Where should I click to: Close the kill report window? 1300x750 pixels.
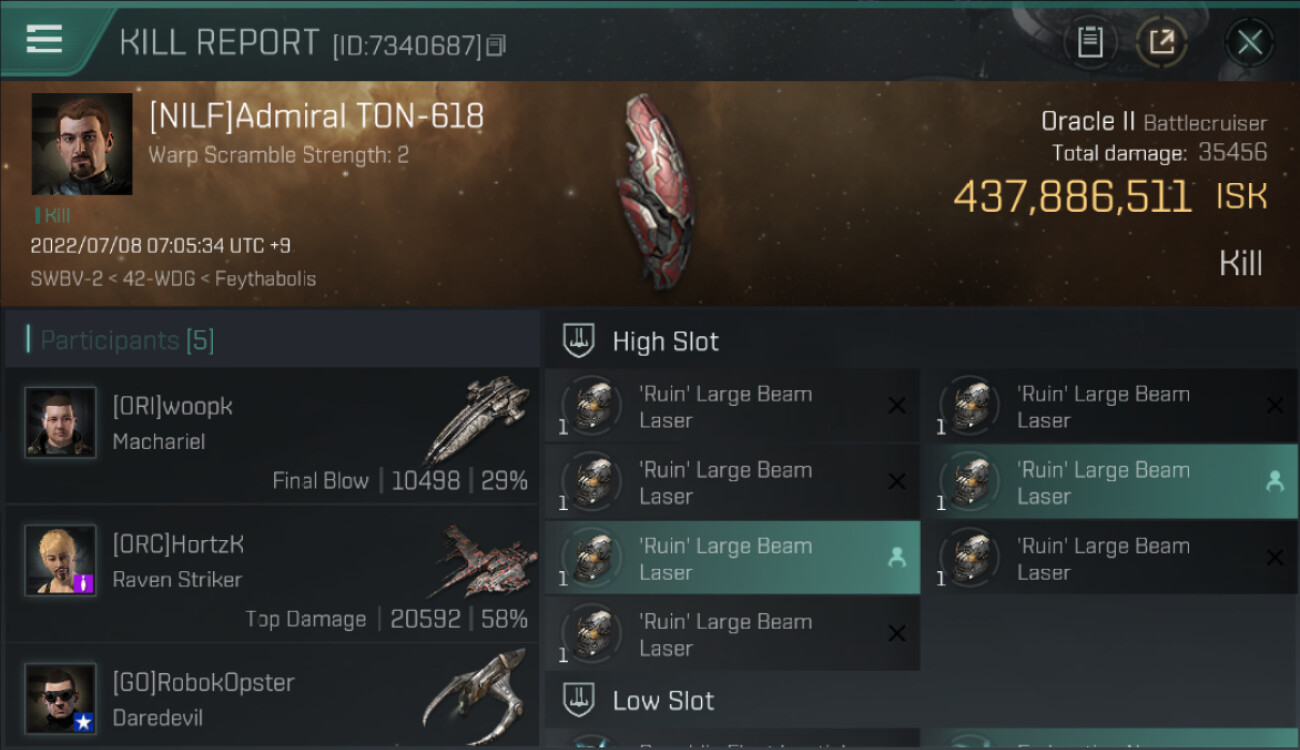pyautogui.click(x=1249, y=42)
